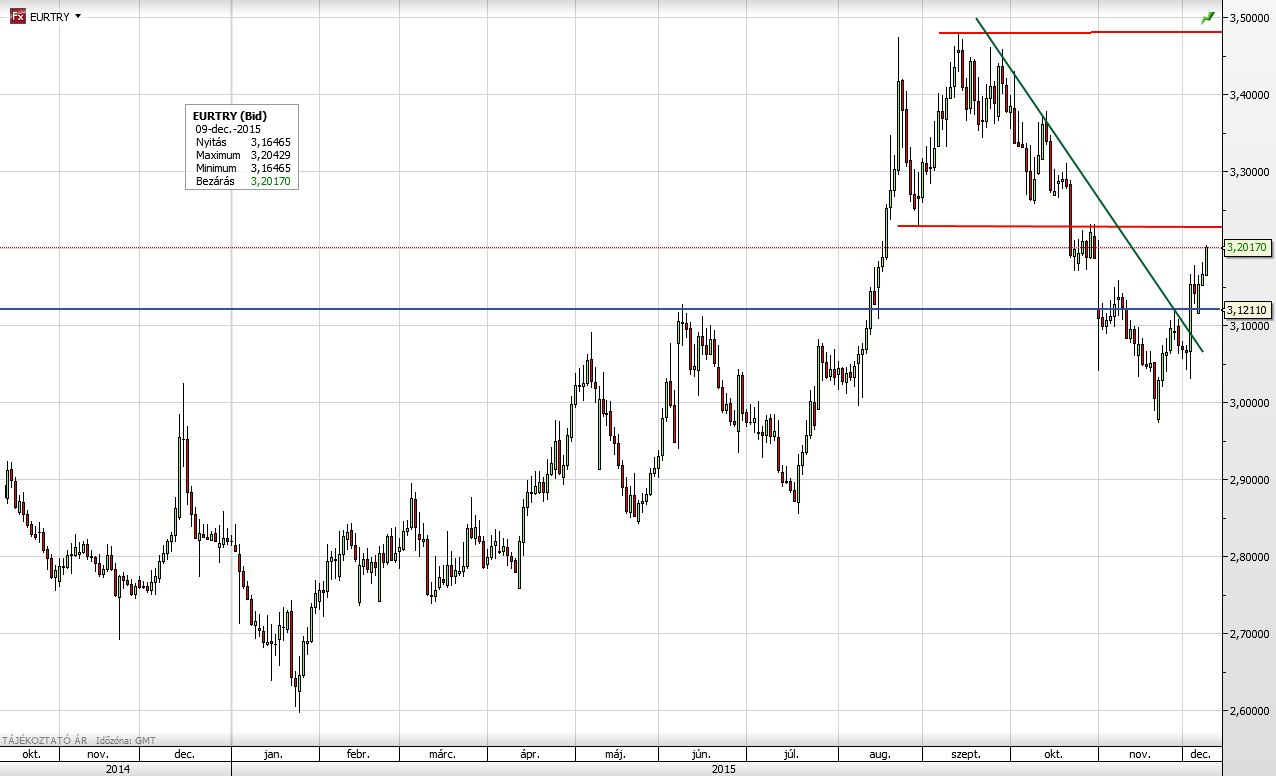The image size is (1276, 776).
Task: Click the ápr. month label
Action: 530,754
